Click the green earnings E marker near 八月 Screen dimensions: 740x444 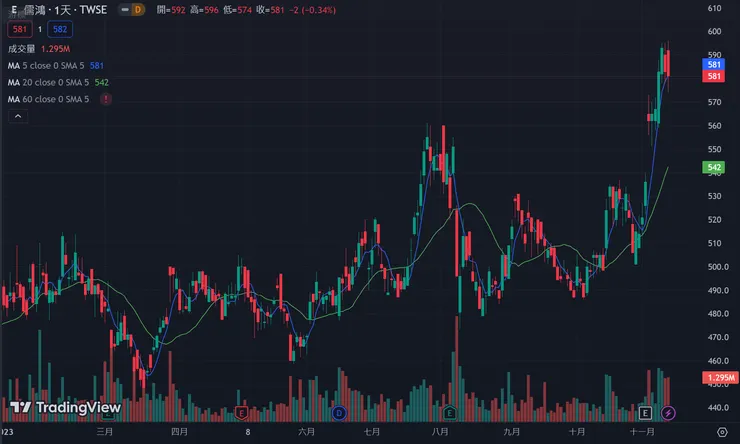[449, 413]
